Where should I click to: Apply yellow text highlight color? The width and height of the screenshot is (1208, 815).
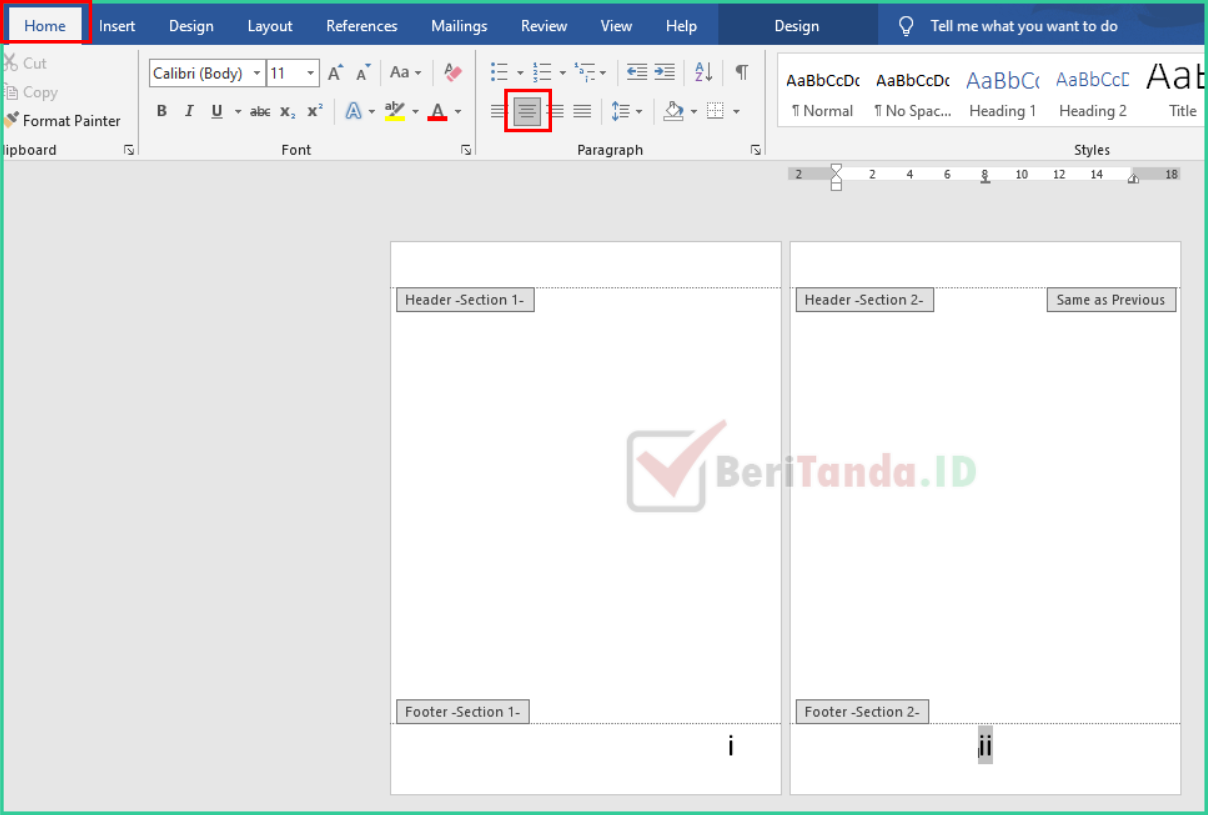395,111
